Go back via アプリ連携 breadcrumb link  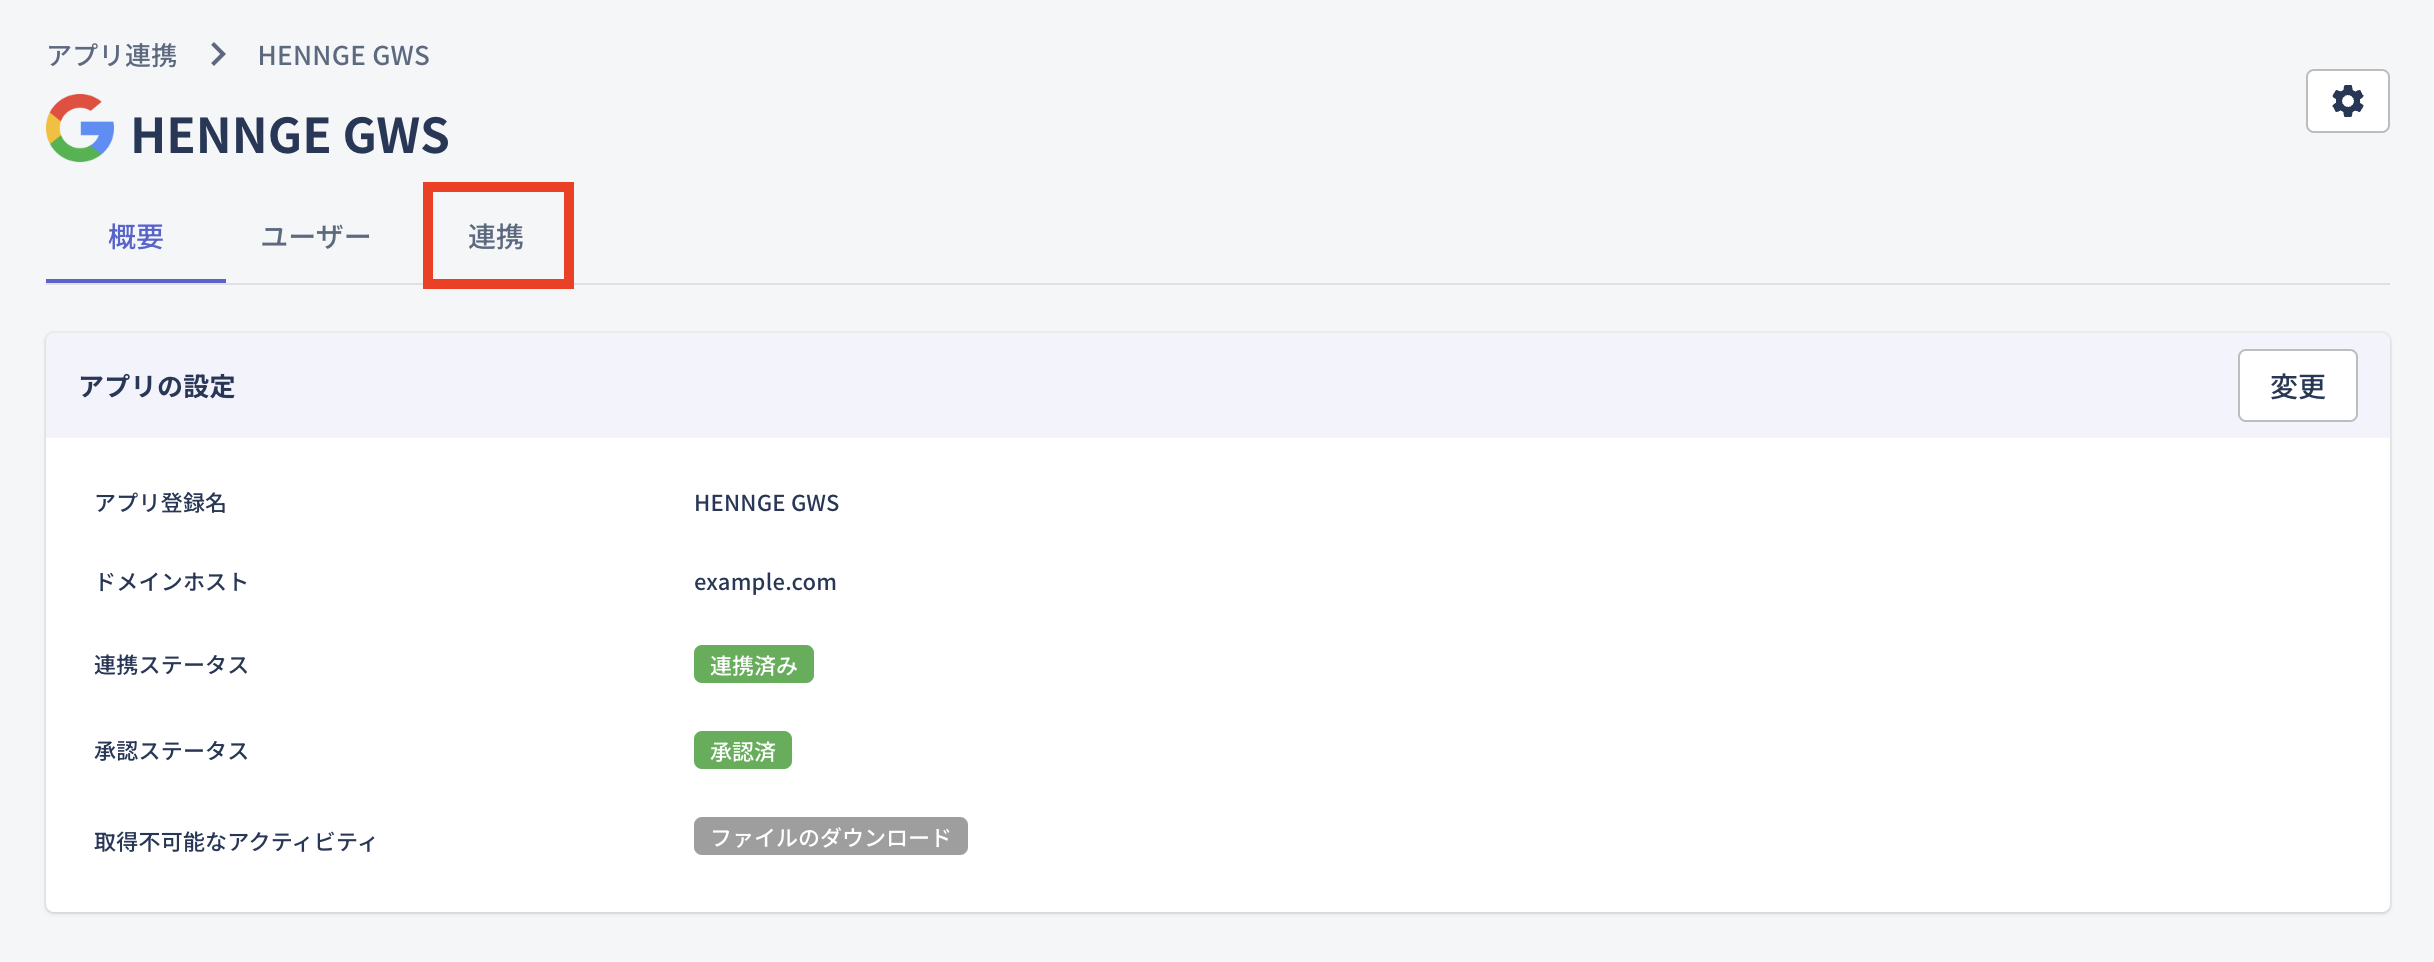112,55
